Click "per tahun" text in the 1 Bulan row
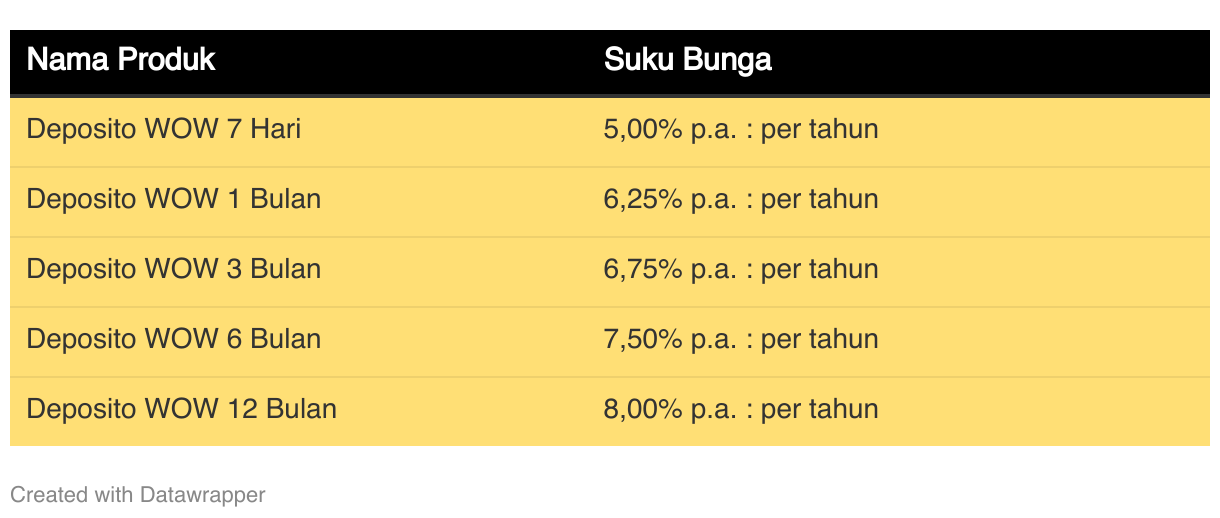 820,200
